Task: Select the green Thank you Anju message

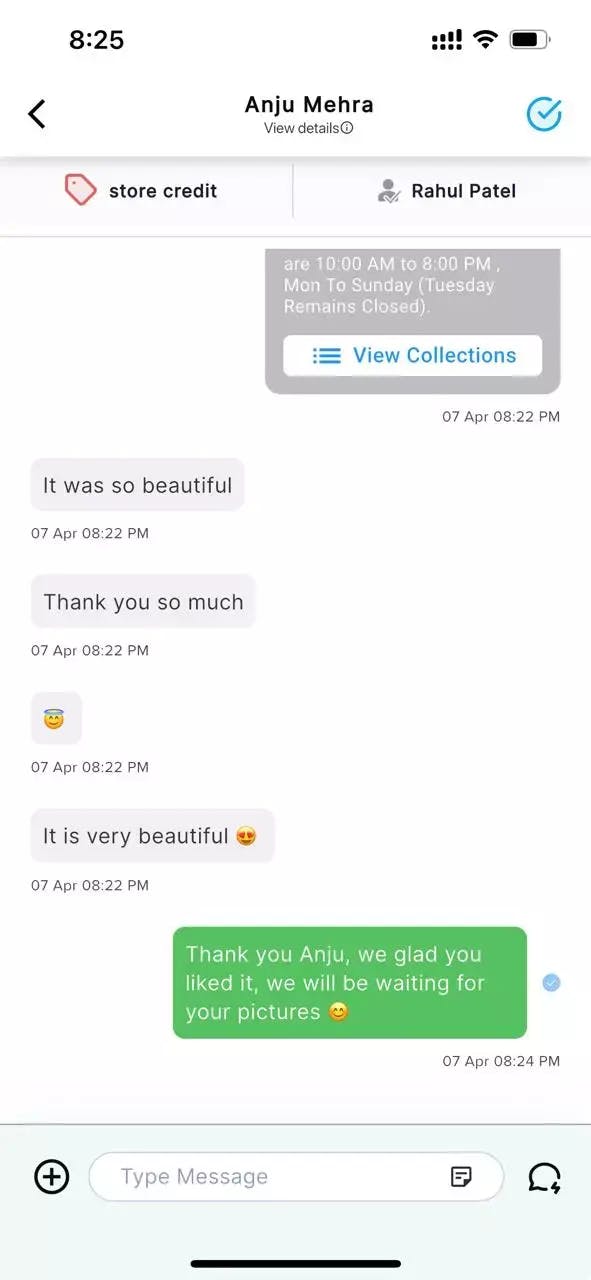Action: point(350,983)
